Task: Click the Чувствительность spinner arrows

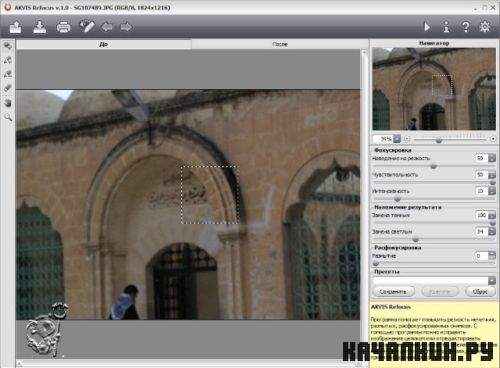Action: point(492,175)
